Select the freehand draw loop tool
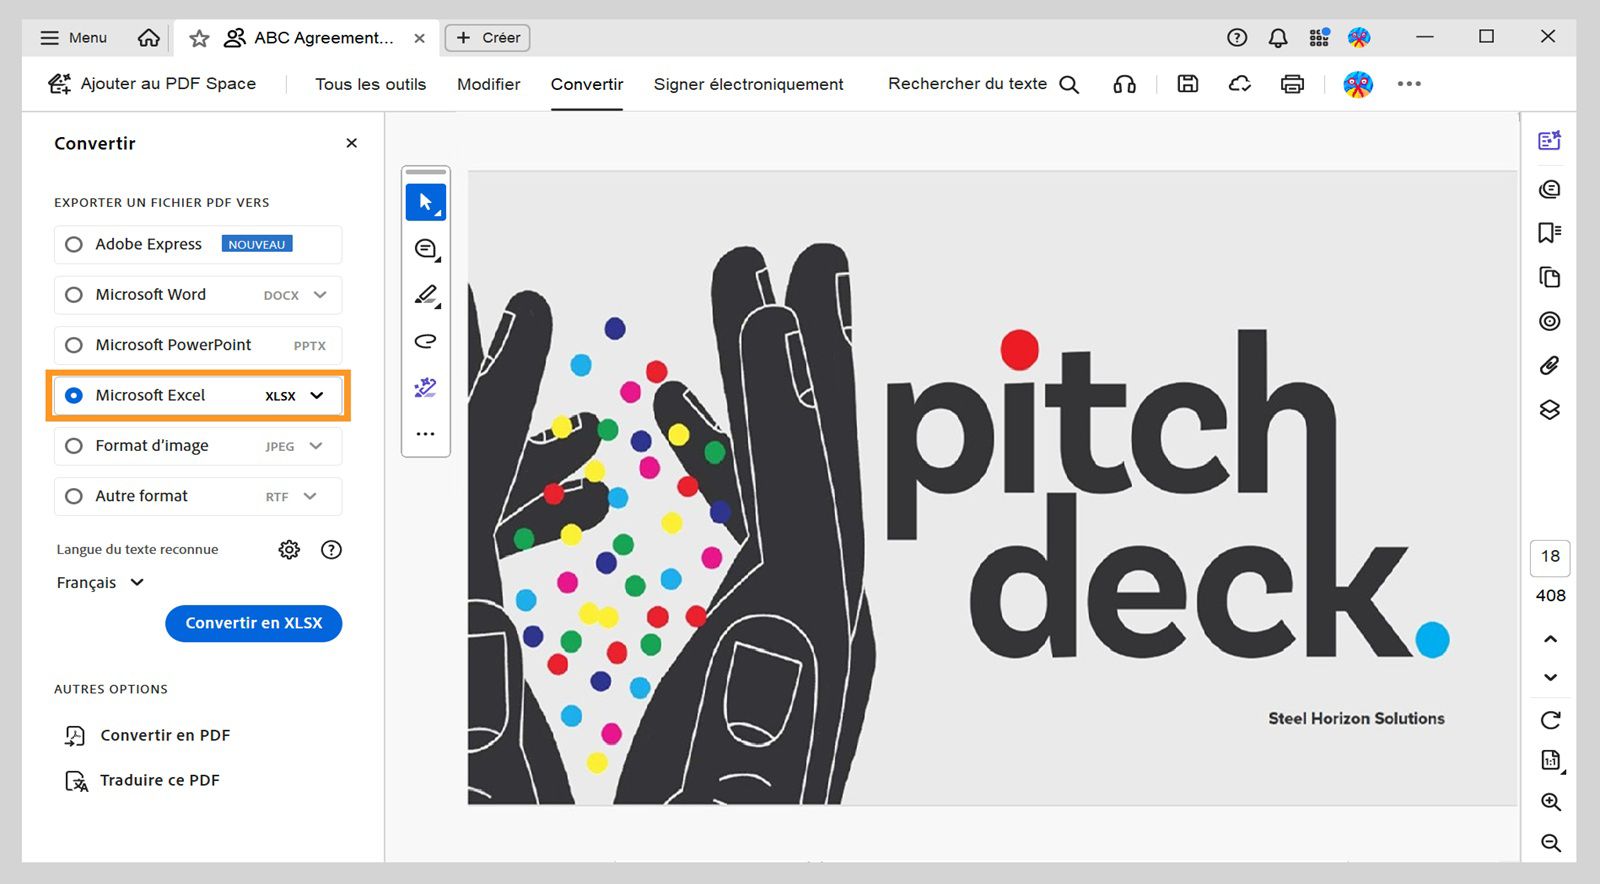Viewport: 1600px width, 884px height. (426, 341)
